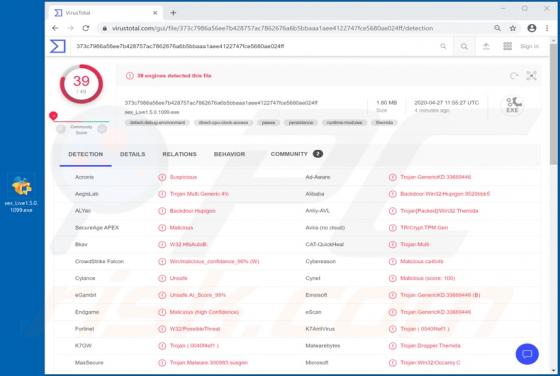This screenshot has height=376, width=560.
Task: Click the browser forward arrow
Action: 70,28
